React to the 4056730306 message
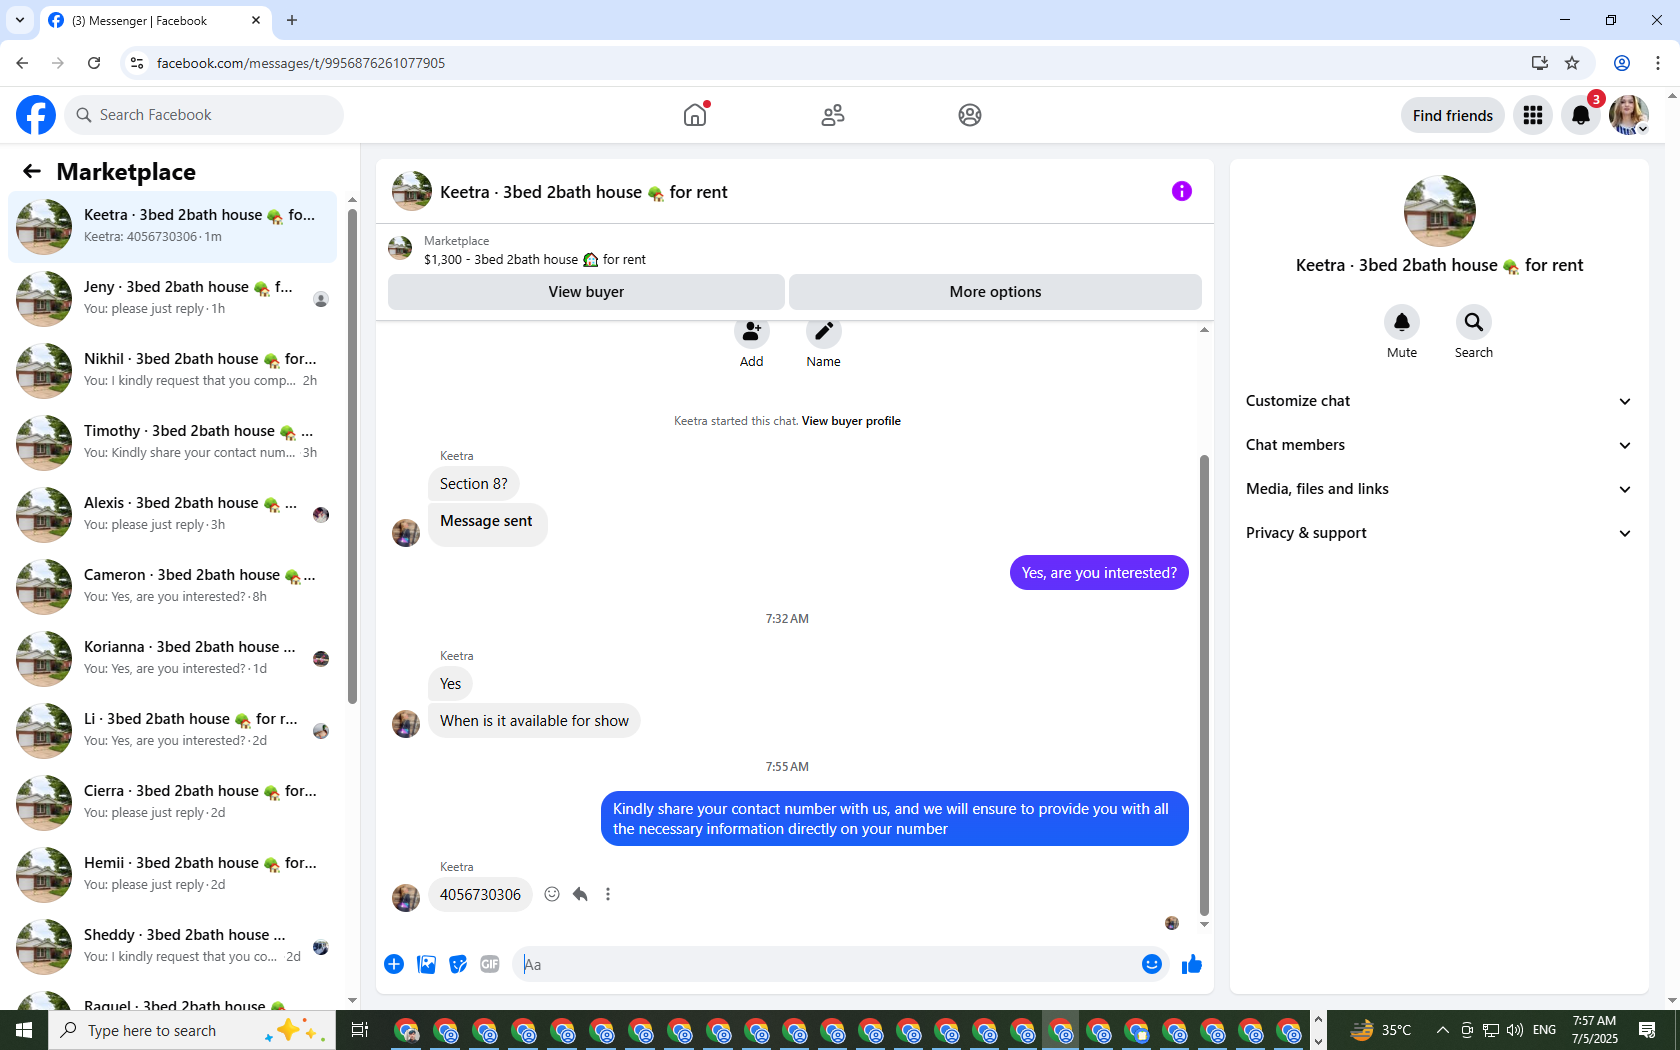 [x=552, y=894]
